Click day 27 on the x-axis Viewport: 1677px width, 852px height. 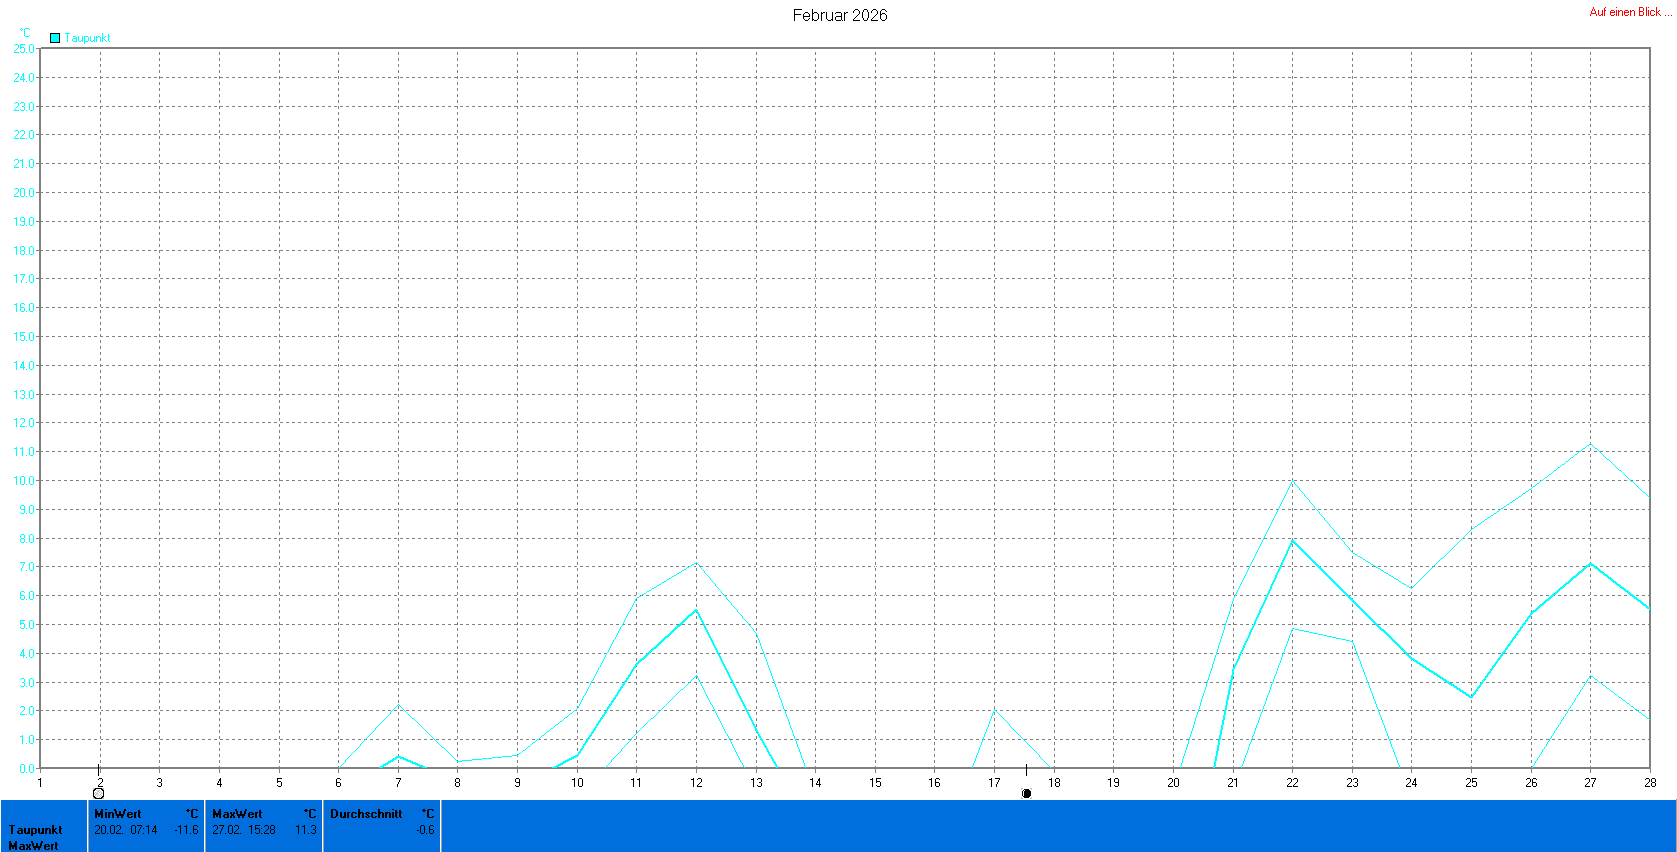tap(1590, 783)
